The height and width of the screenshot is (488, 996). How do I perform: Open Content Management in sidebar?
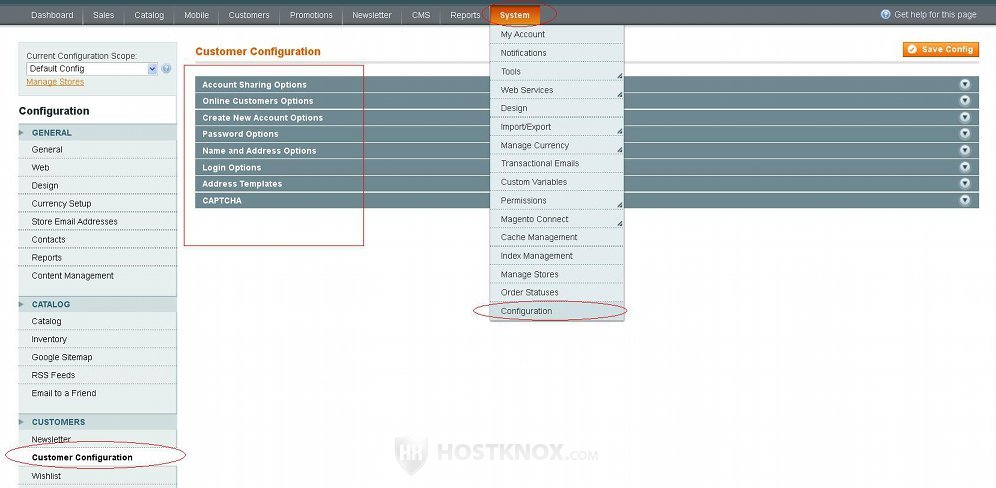pos(97,276)
